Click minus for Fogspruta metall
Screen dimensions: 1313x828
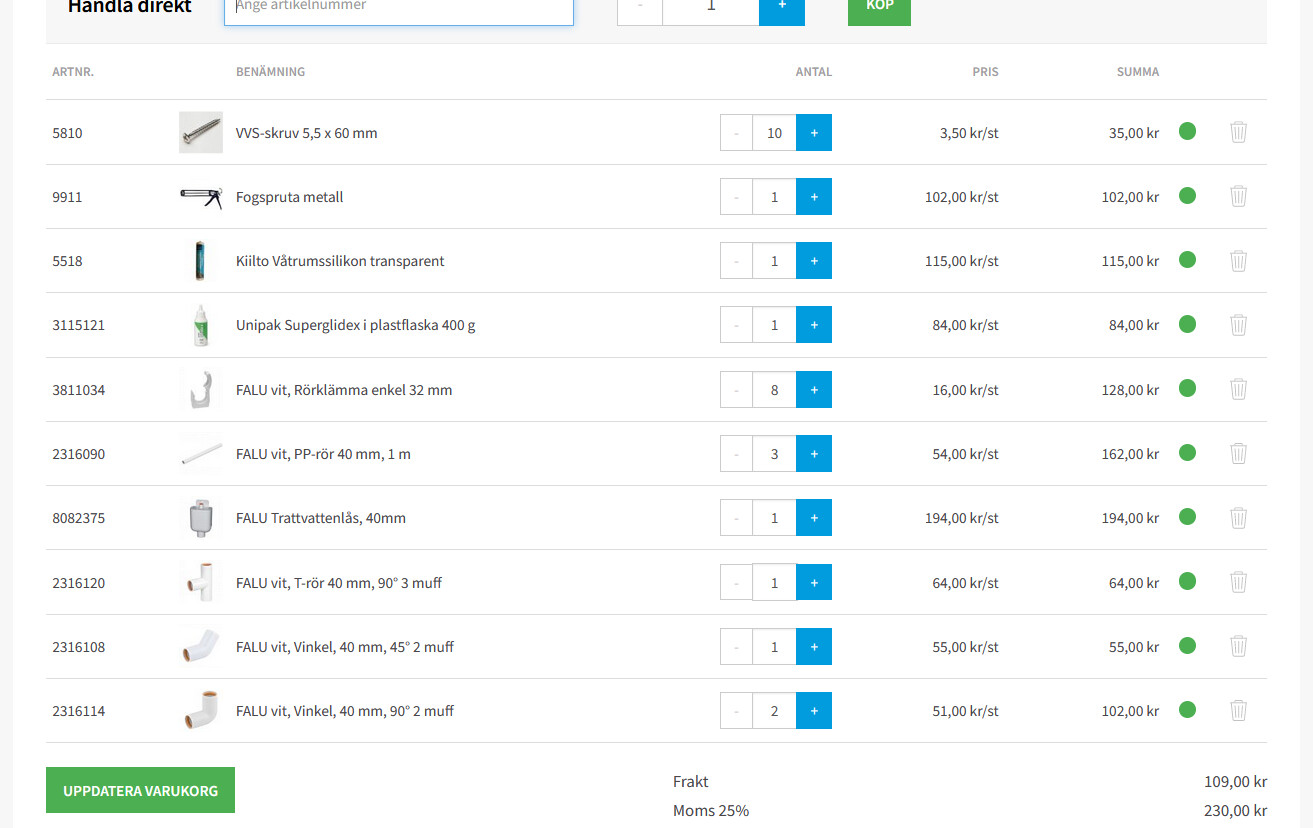point(736,197)
